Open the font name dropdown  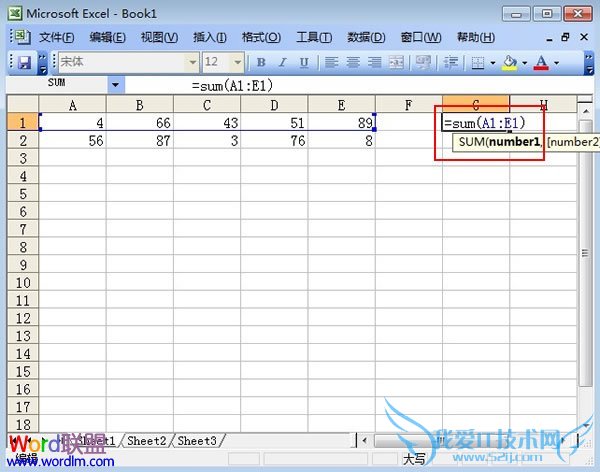[192, 62]
